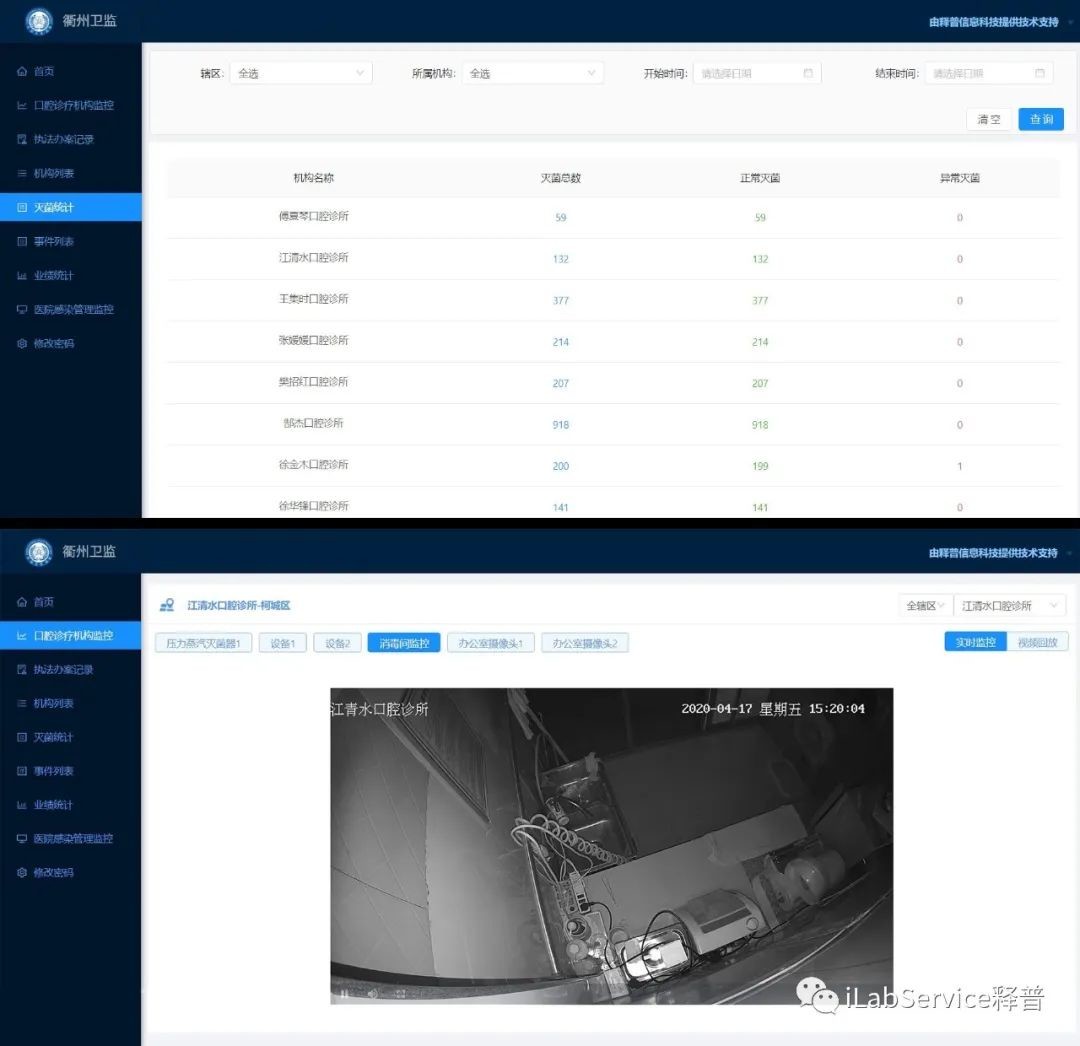Image resolution: width=1080 pixels, height=1046 pixels.
Task: Click the 结束时间 date input
Action: (988, 73)
